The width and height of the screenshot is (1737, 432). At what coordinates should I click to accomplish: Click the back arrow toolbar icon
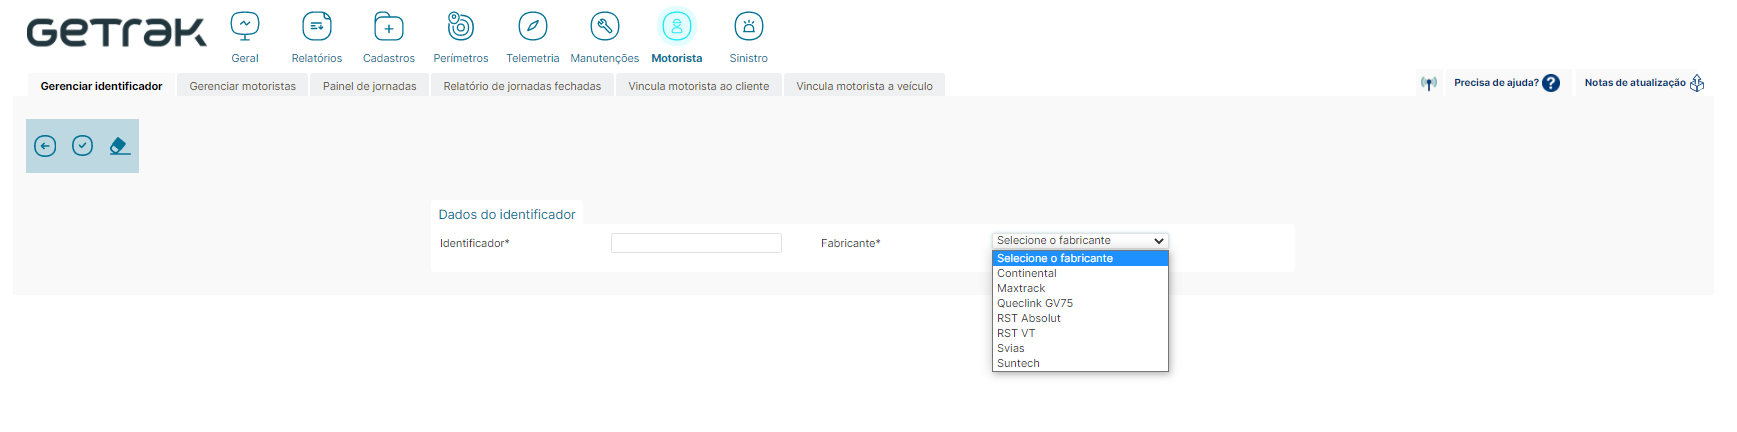point(45,146)
